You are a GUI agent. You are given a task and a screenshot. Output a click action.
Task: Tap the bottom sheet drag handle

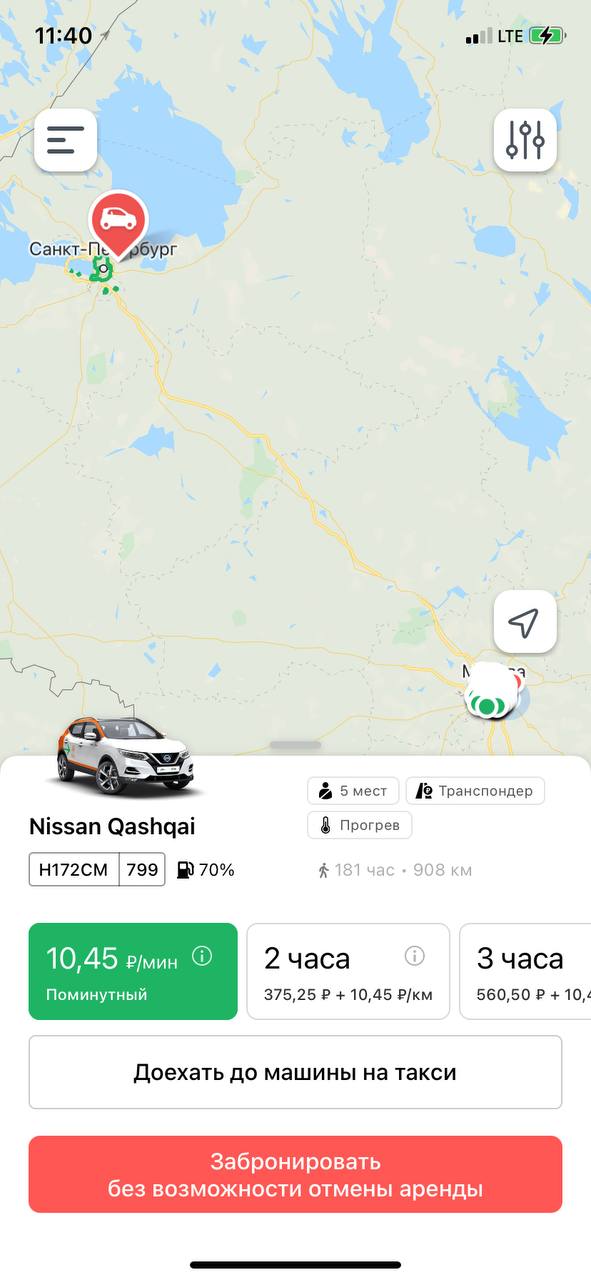(296, 745)
